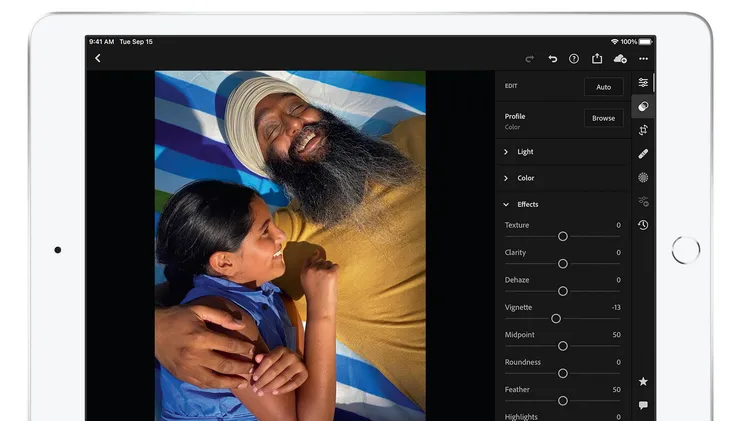Click the EDIT panel heading

(511, 86)
